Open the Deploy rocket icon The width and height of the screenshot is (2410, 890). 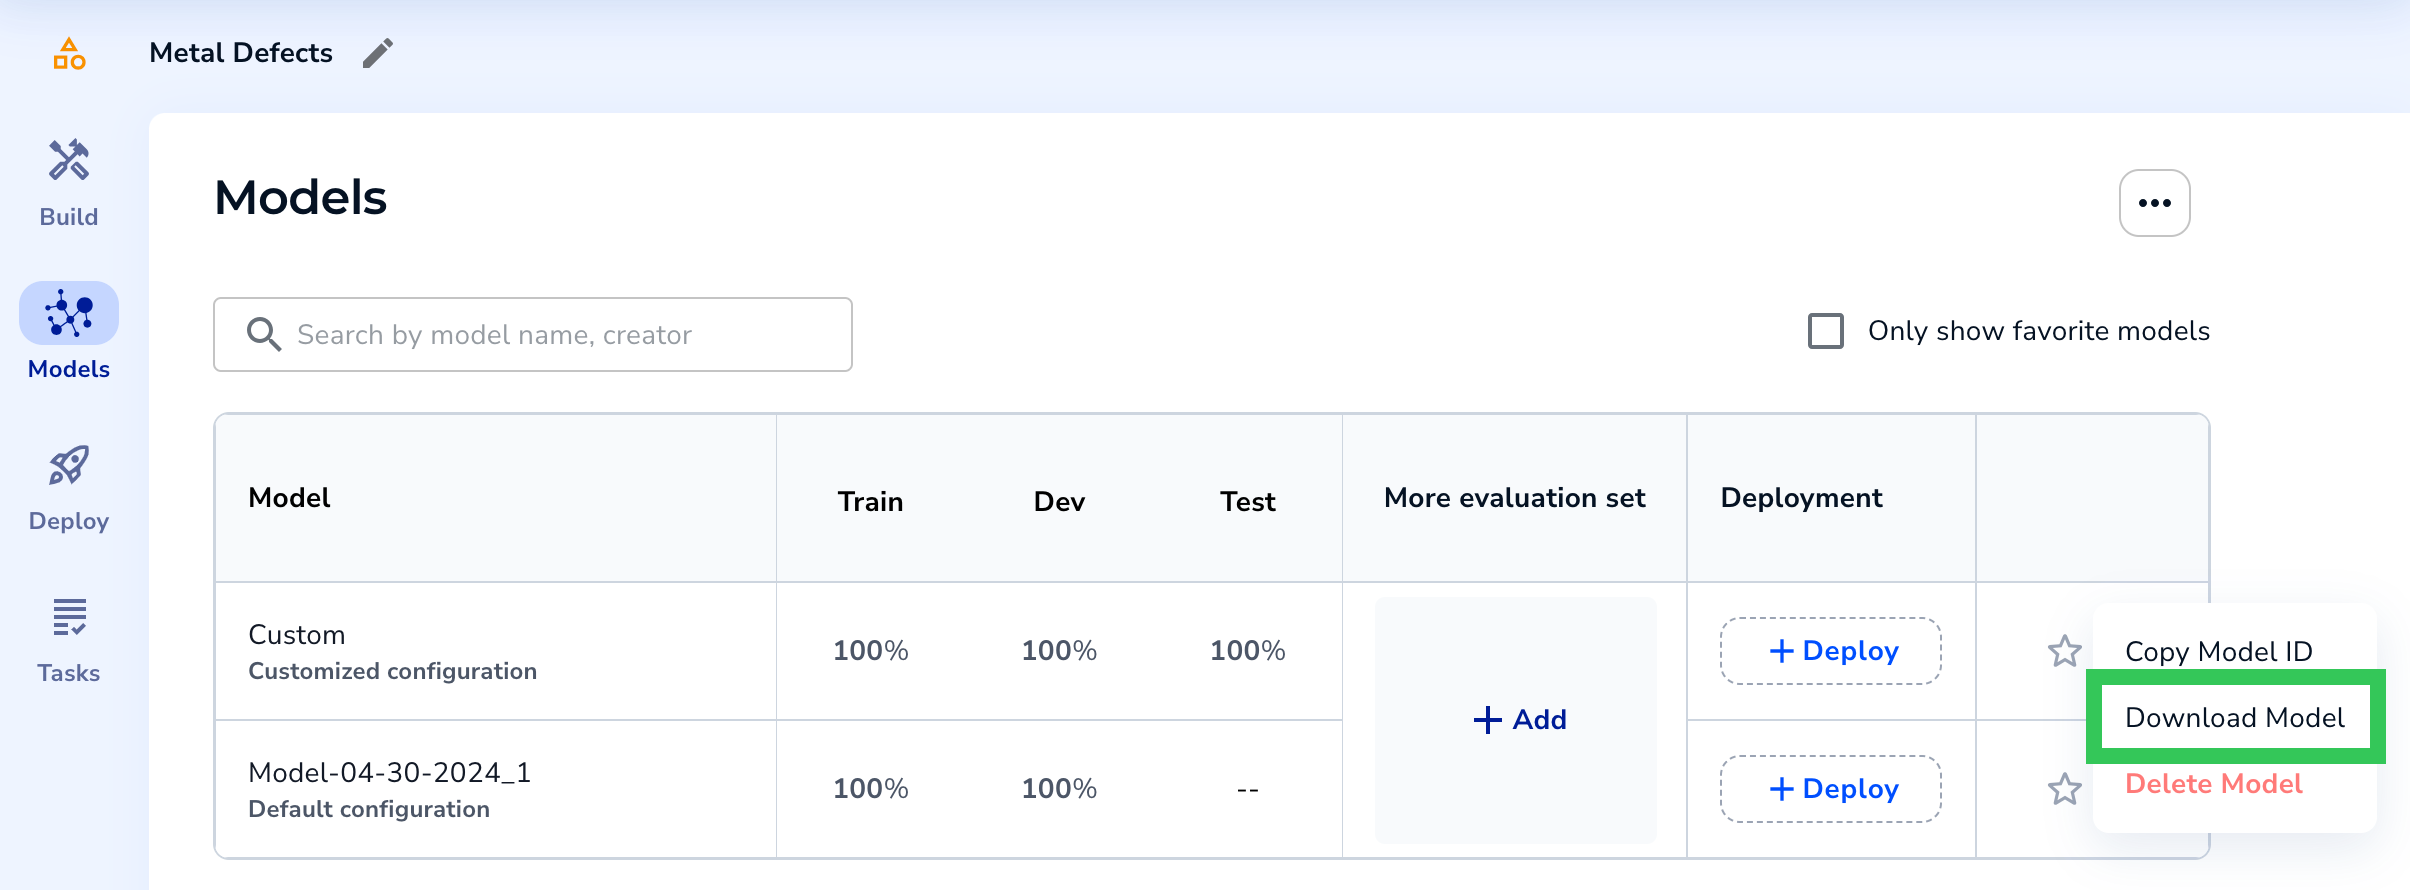click(x=69, y=467)
